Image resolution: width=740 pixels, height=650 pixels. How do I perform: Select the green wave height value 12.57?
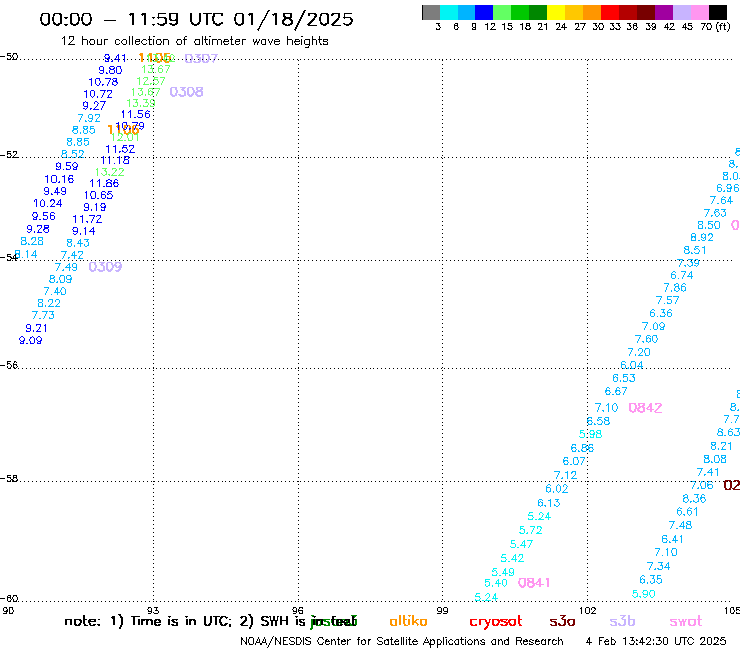[151, 81]
